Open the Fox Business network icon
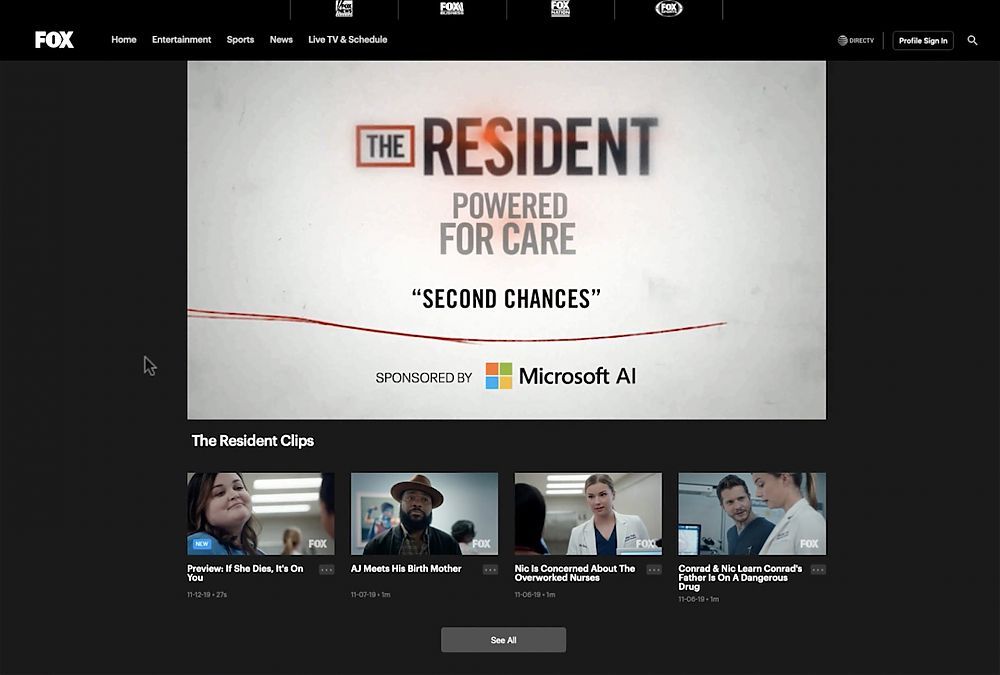Image resolution: width=1000 pixels, height=675 pixels. (x=452, y=9)
